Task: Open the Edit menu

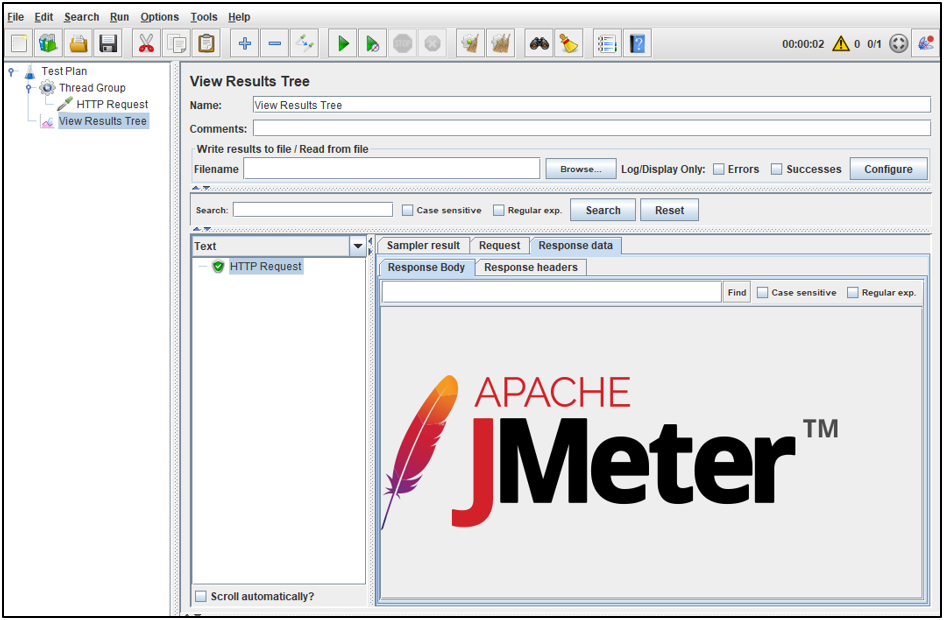Action: pyautogui.click(x=44, y=17)
